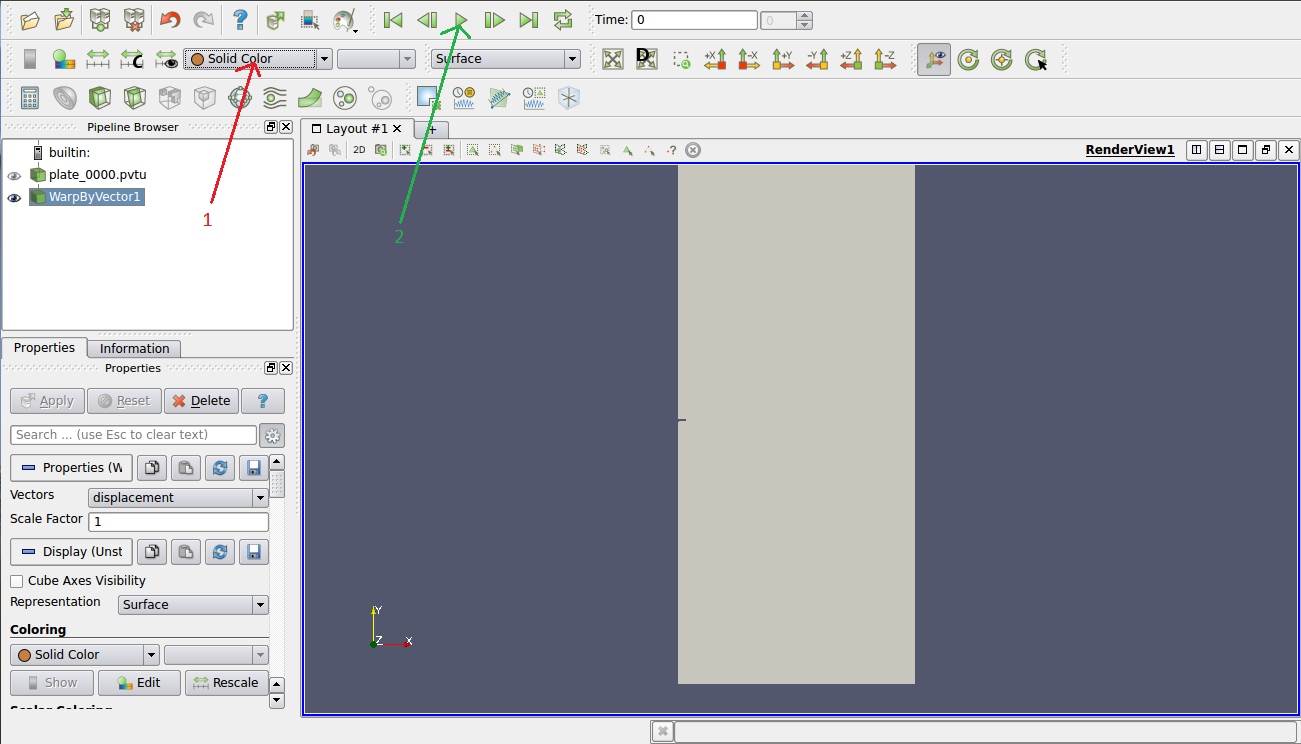Rescale to visible data range toolbar icon
The image size is (1301, 744).
[166, 59]
